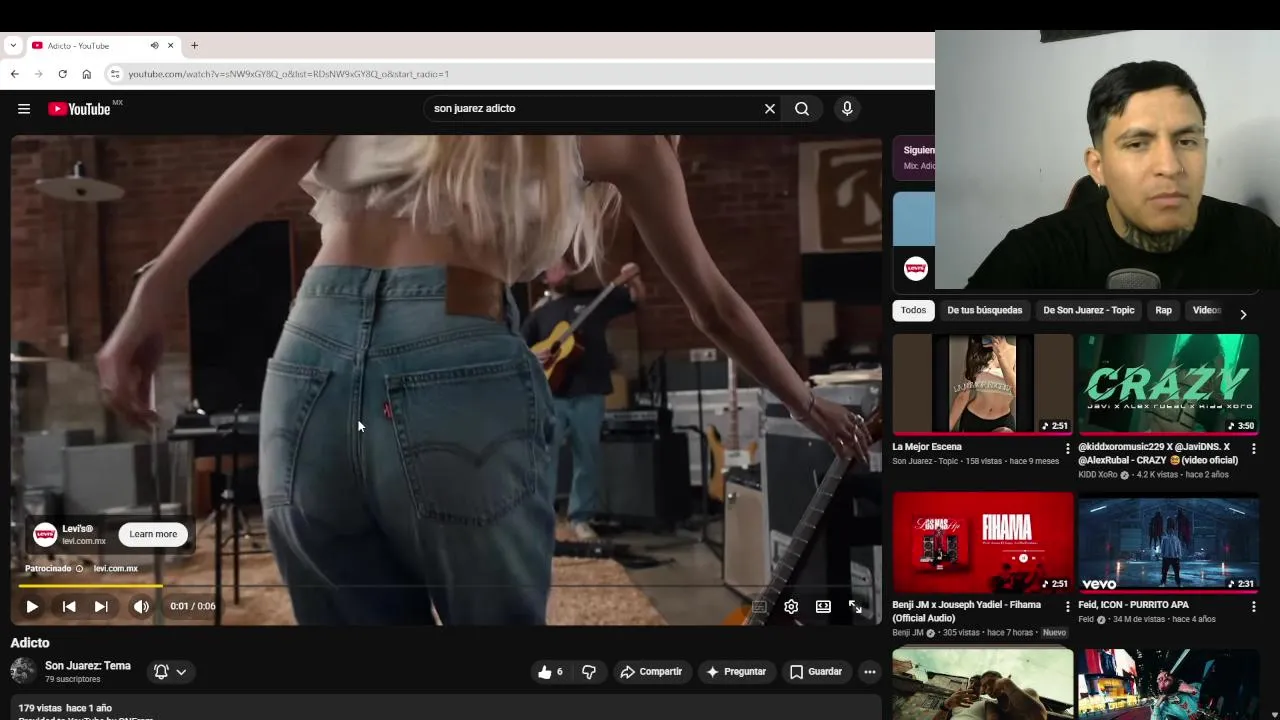
Task: Open ad info icon beside Patrocinado
Action: pyautogui.click(x=79, y=569)
